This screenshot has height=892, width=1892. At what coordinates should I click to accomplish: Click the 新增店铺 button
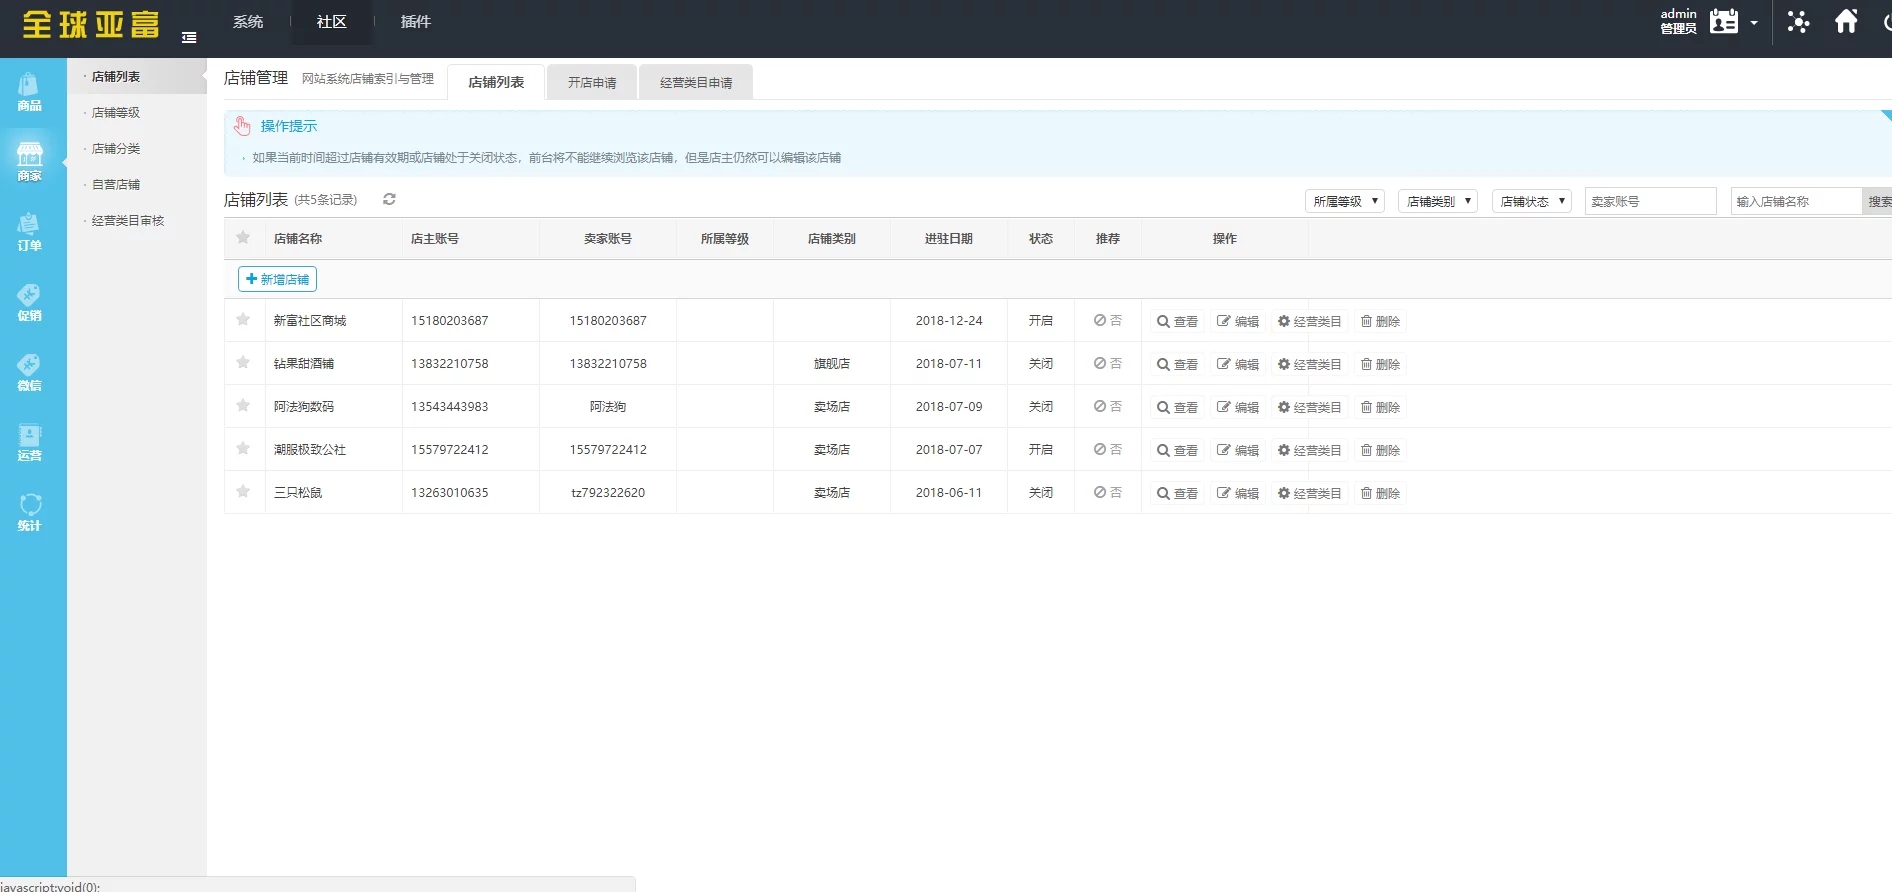[277, 279]
